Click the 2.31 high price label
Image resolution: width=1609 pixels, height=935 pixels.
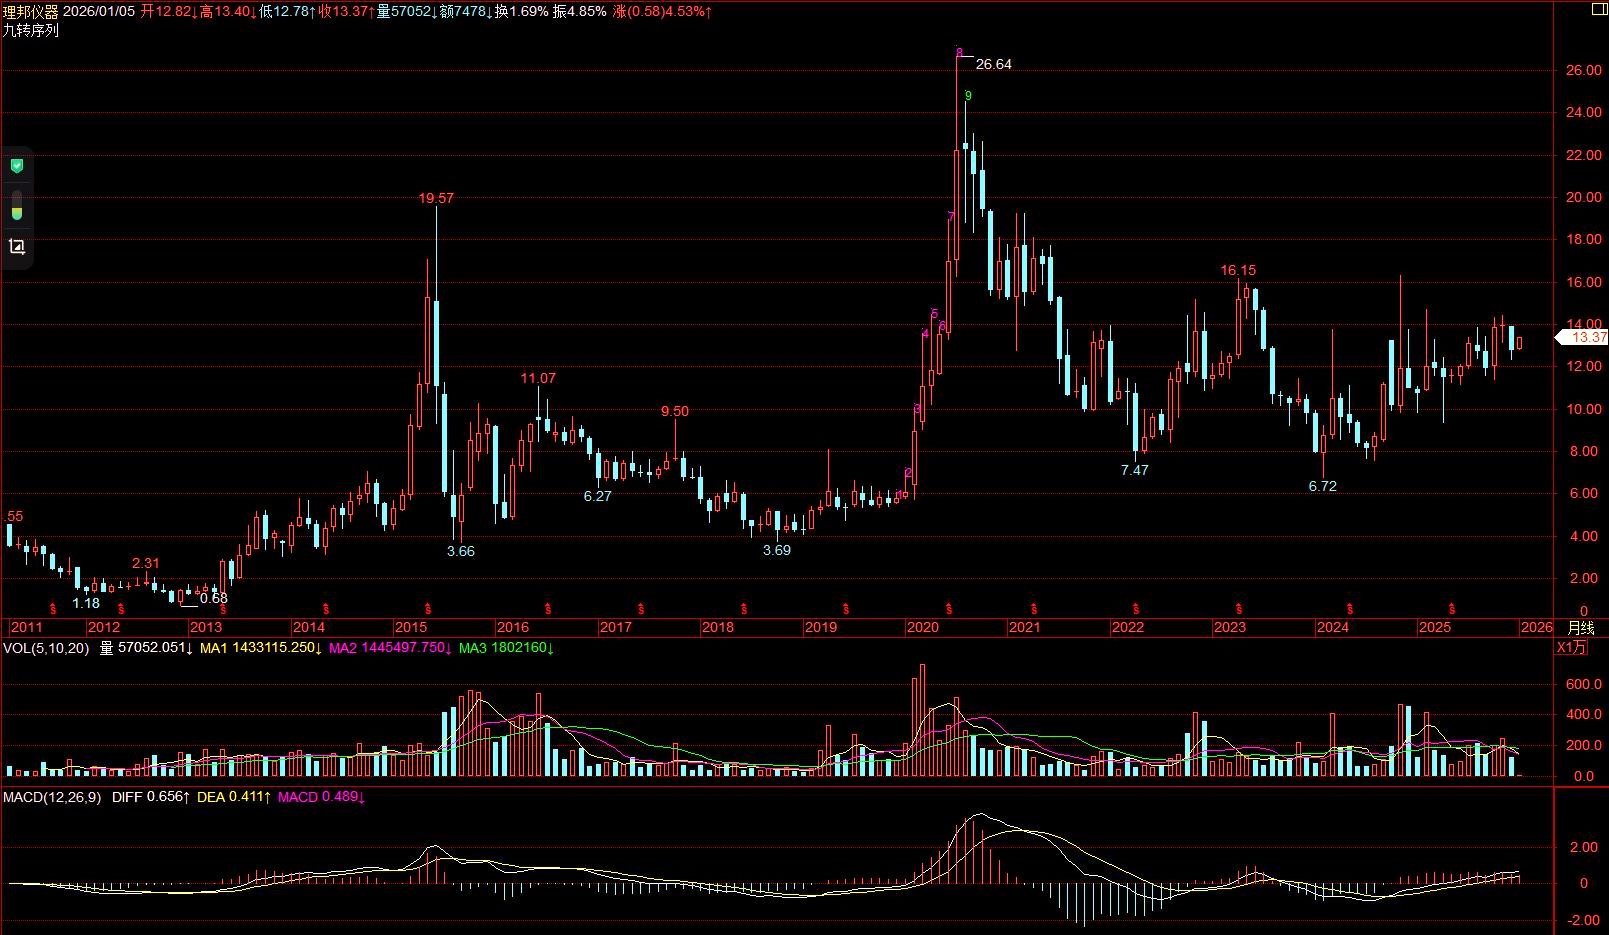(x=146, y=563)
